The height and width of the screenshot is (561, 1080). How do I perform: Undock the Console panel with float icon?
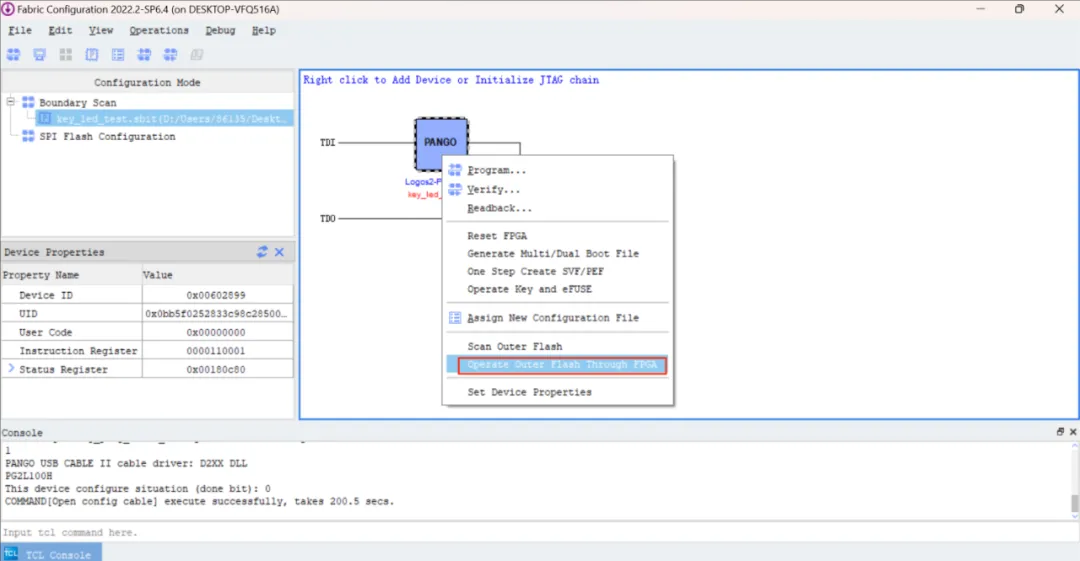click(1060, 432)
